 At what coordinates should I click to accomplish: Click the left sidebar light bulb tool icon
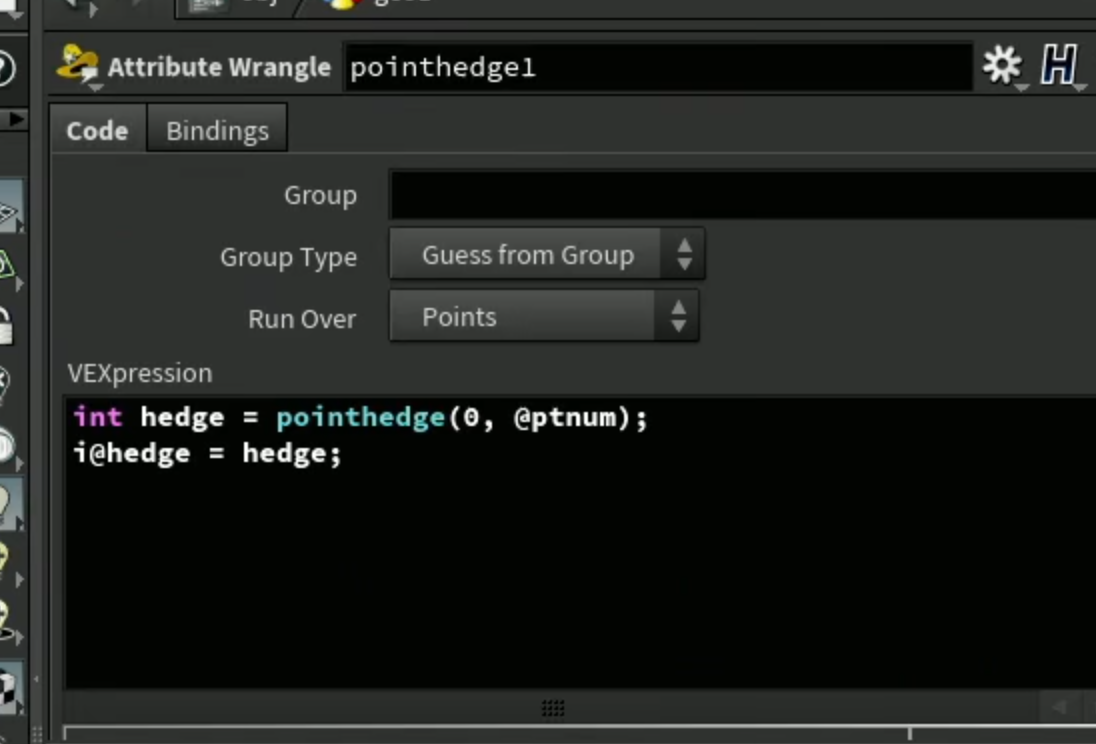(x=8, y=502)
